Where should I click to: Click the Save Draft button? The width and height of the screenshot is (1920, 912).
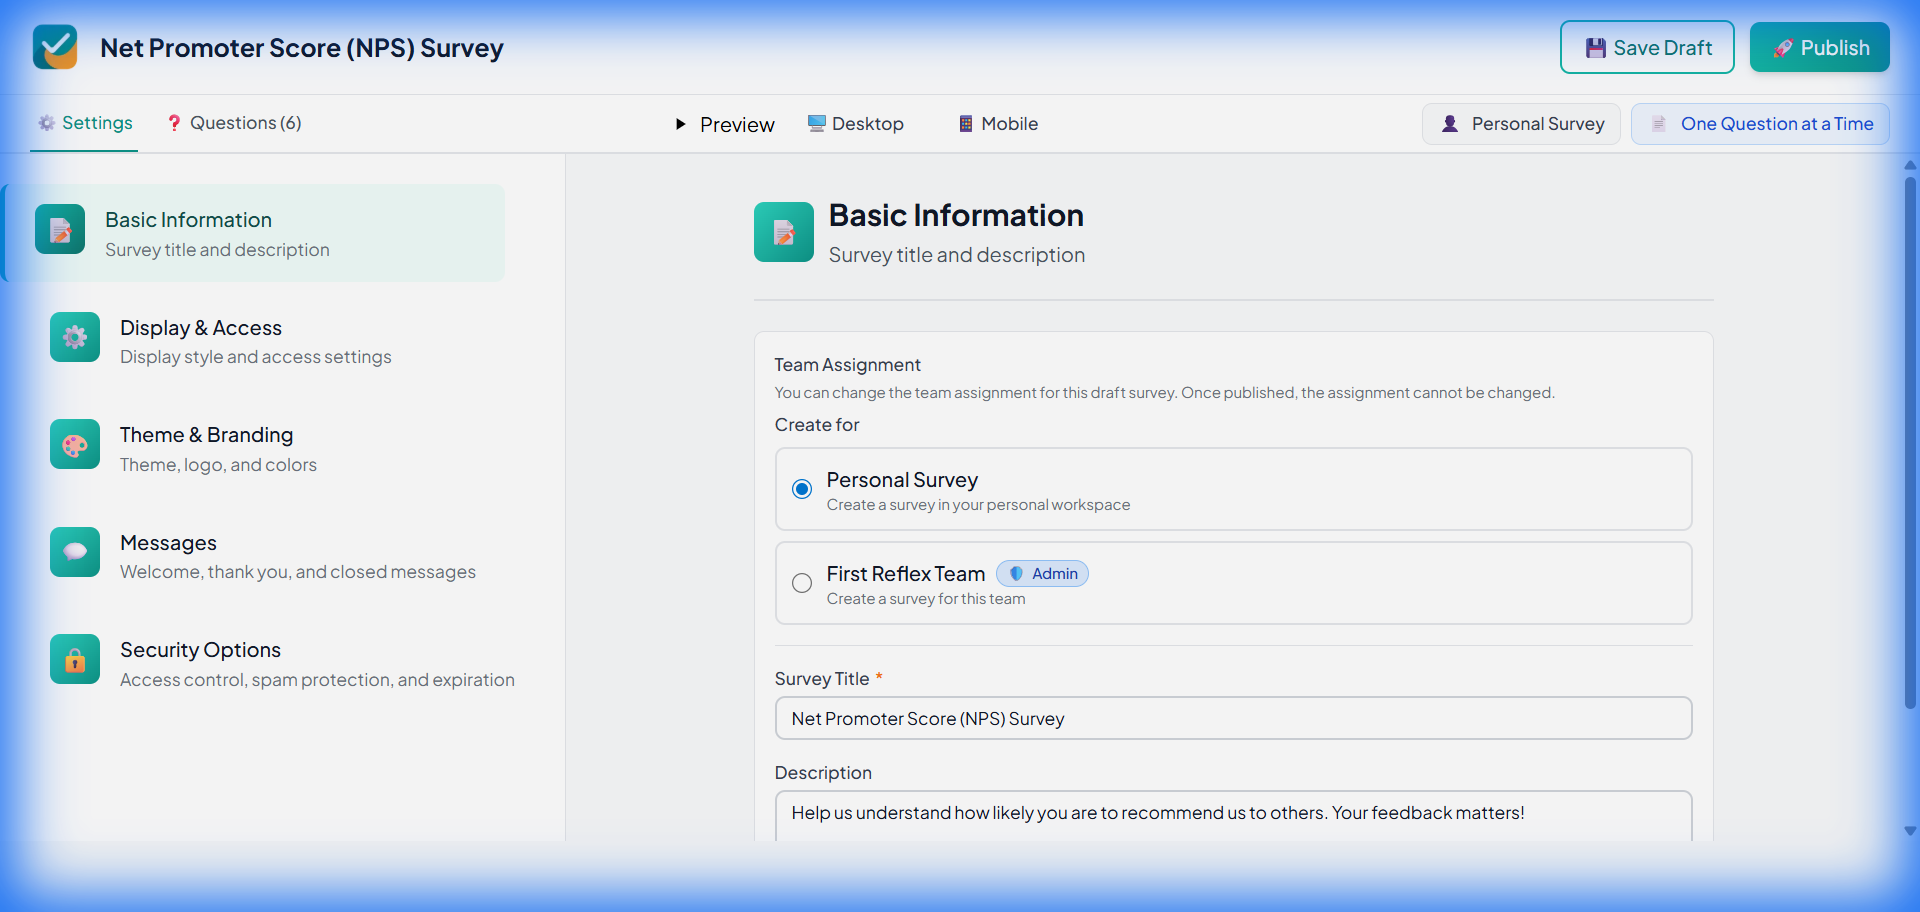pos(1647,48)
